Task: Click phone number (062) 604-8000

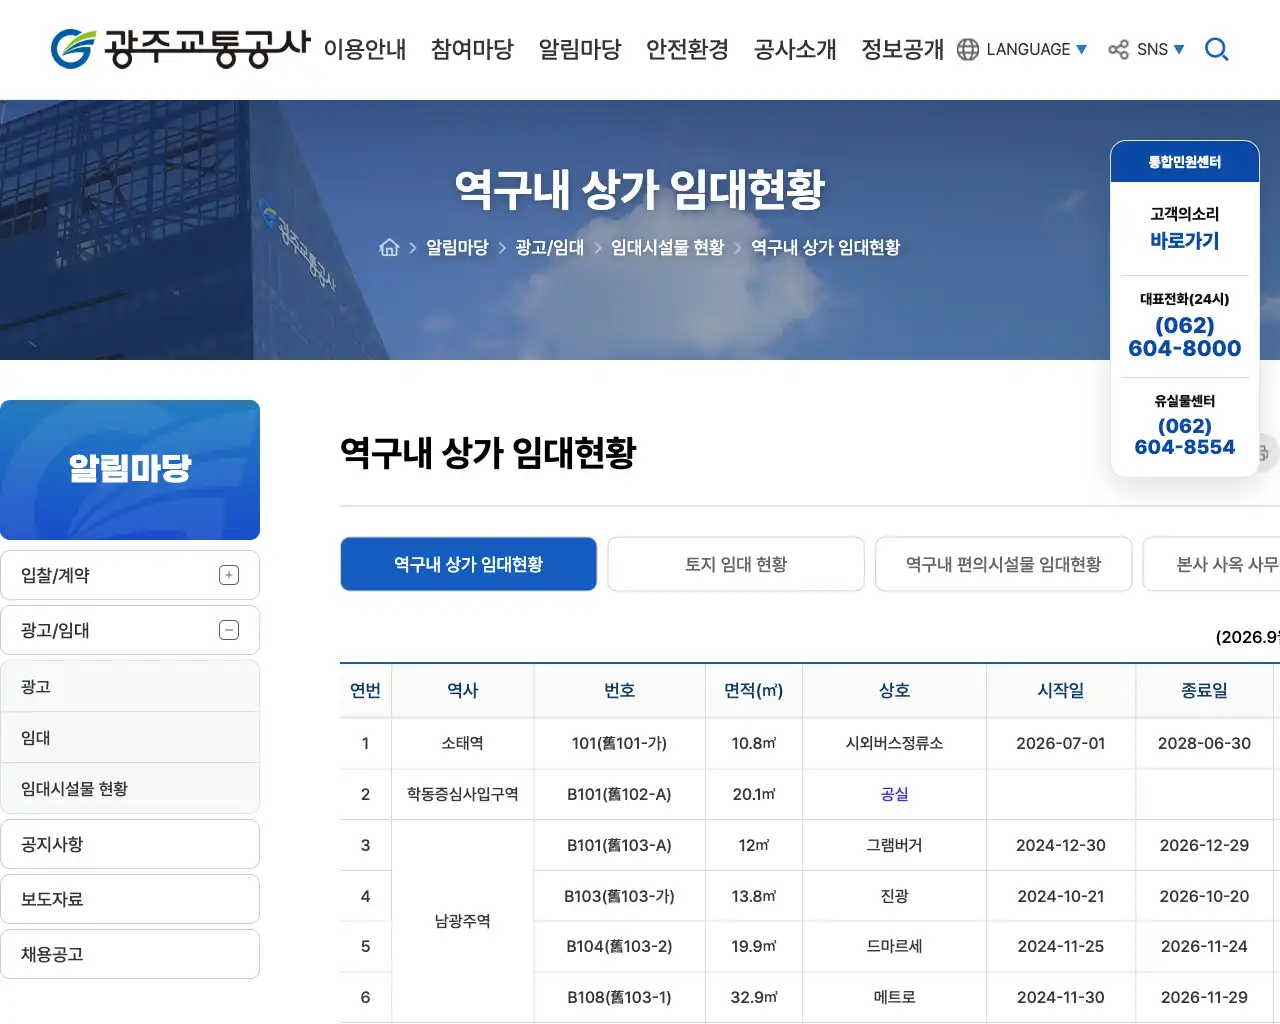Action: click(1185, 337)
